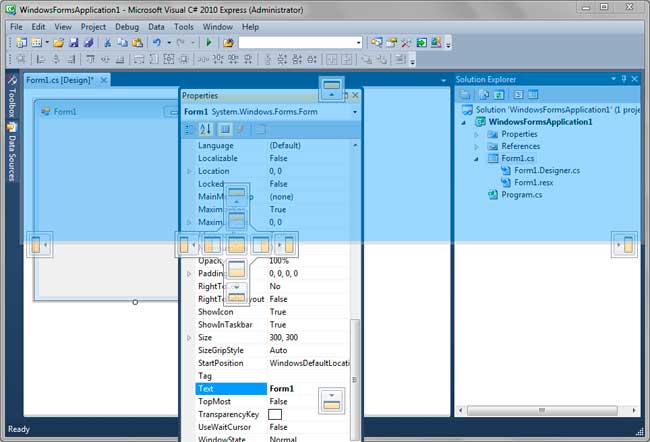The height and width of the screenshot is (442, 650).
Task: Click the left edge docking guide icon
Action: 38,244
